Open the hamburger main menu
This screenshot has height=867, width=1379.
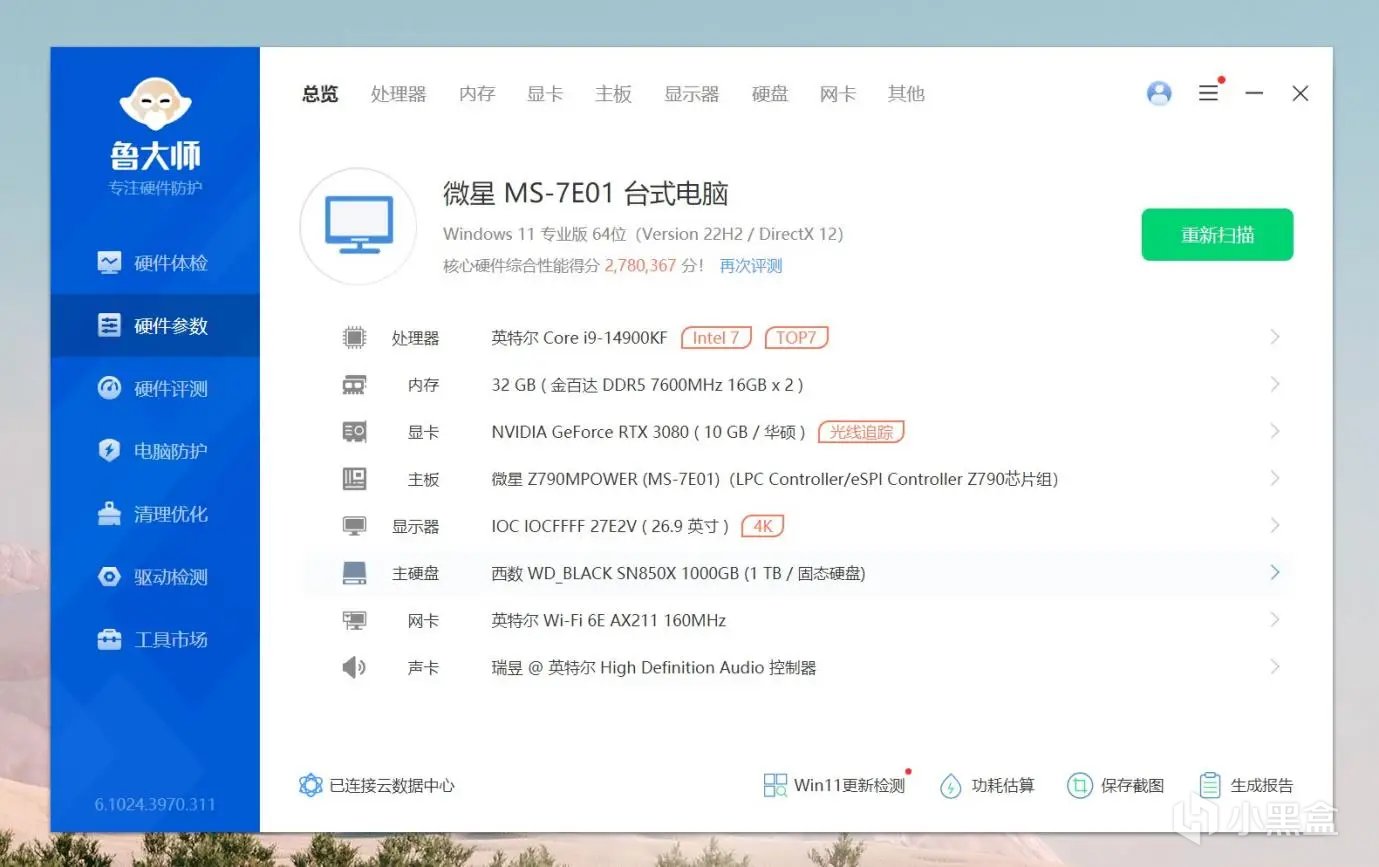1209,93
